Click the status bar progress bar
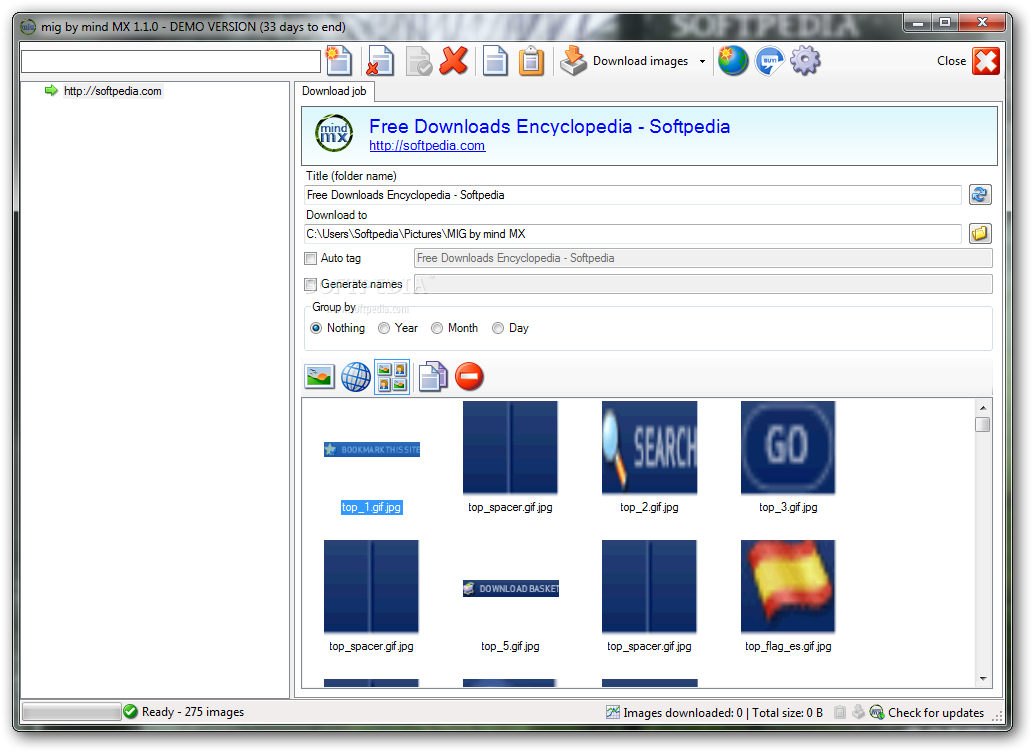1033x752 pixels. (x=71, y=712)
